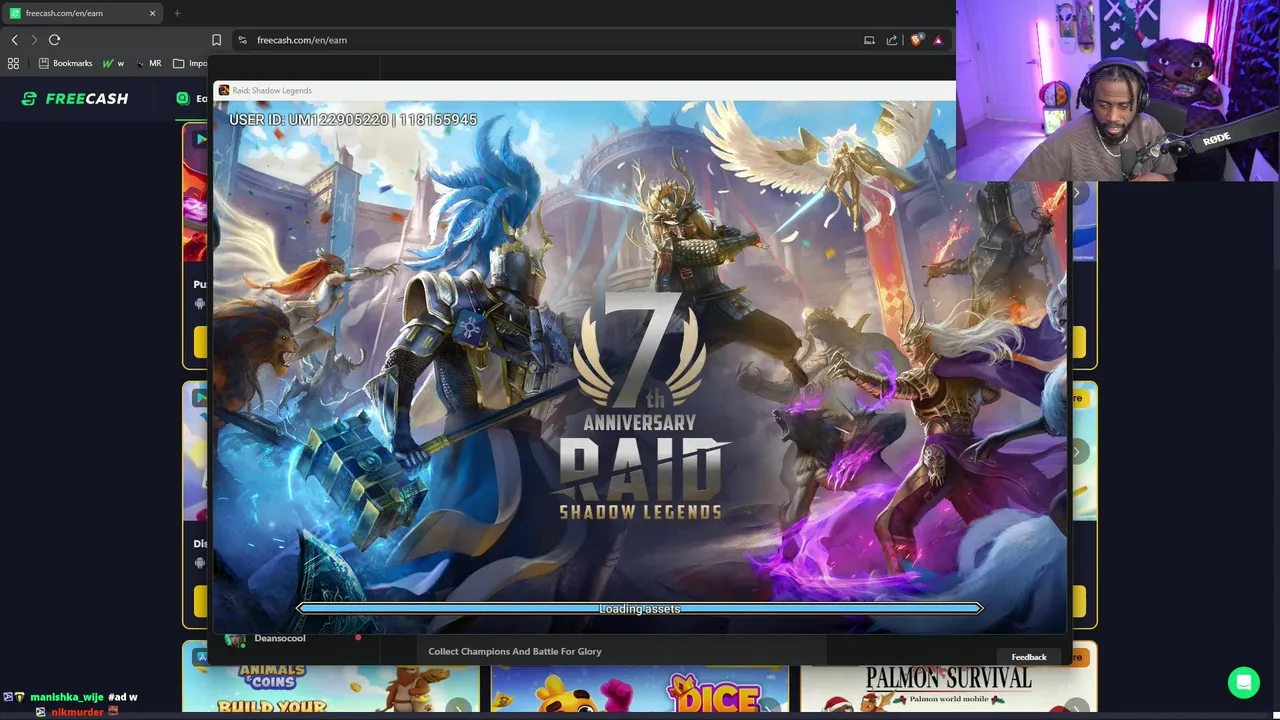The image size is (1280, 720).
Task: Open the green W bookmark
Action: click(x=113, y=63)
